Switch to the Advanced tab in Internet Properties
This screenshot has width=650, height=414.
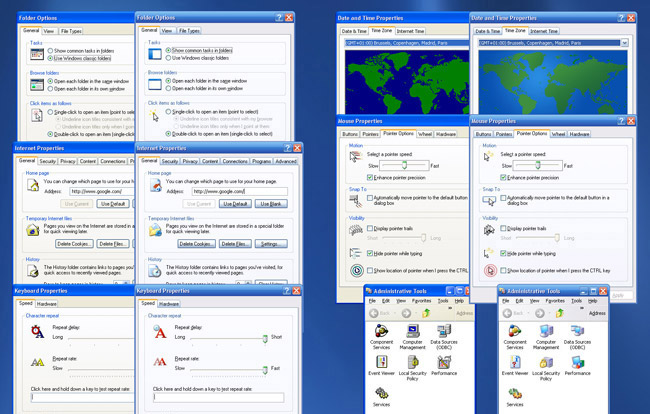tap(286, 161)
